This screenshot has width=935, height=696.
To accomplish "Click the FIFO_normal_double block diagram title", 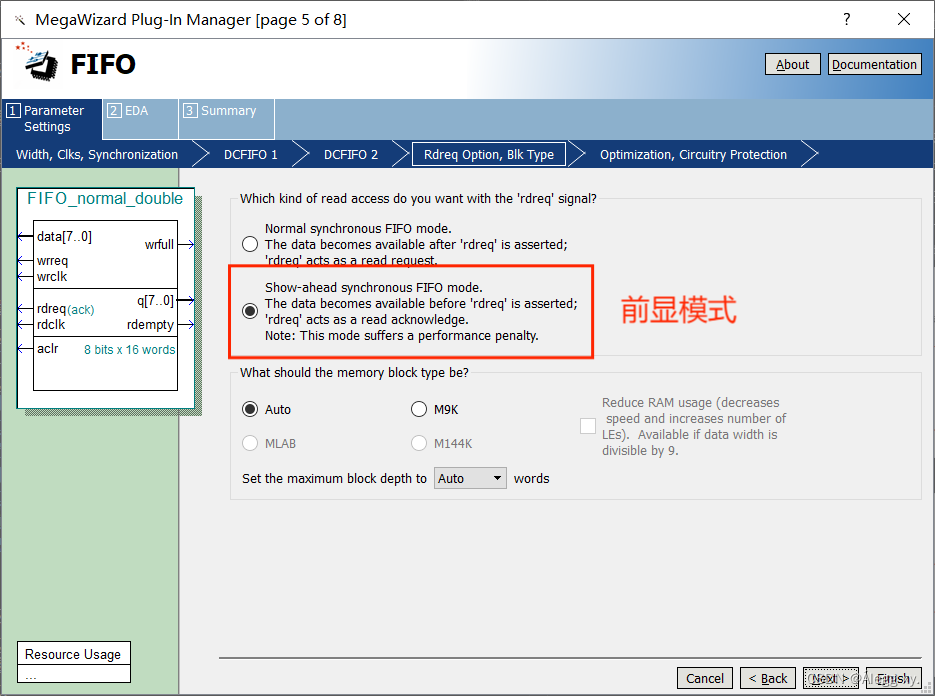I will point(105,198).
